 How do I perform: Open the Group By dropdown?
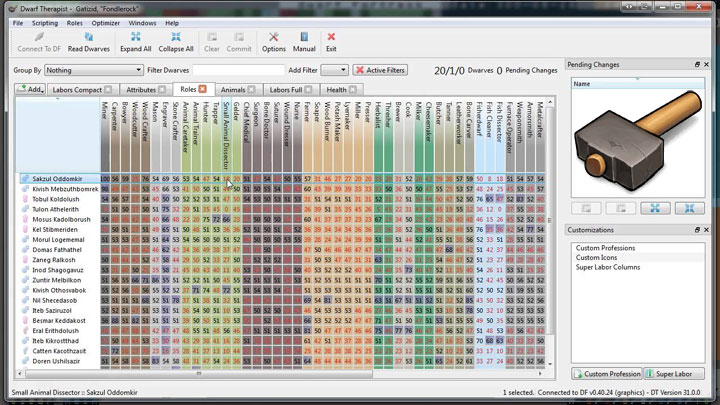92,70
